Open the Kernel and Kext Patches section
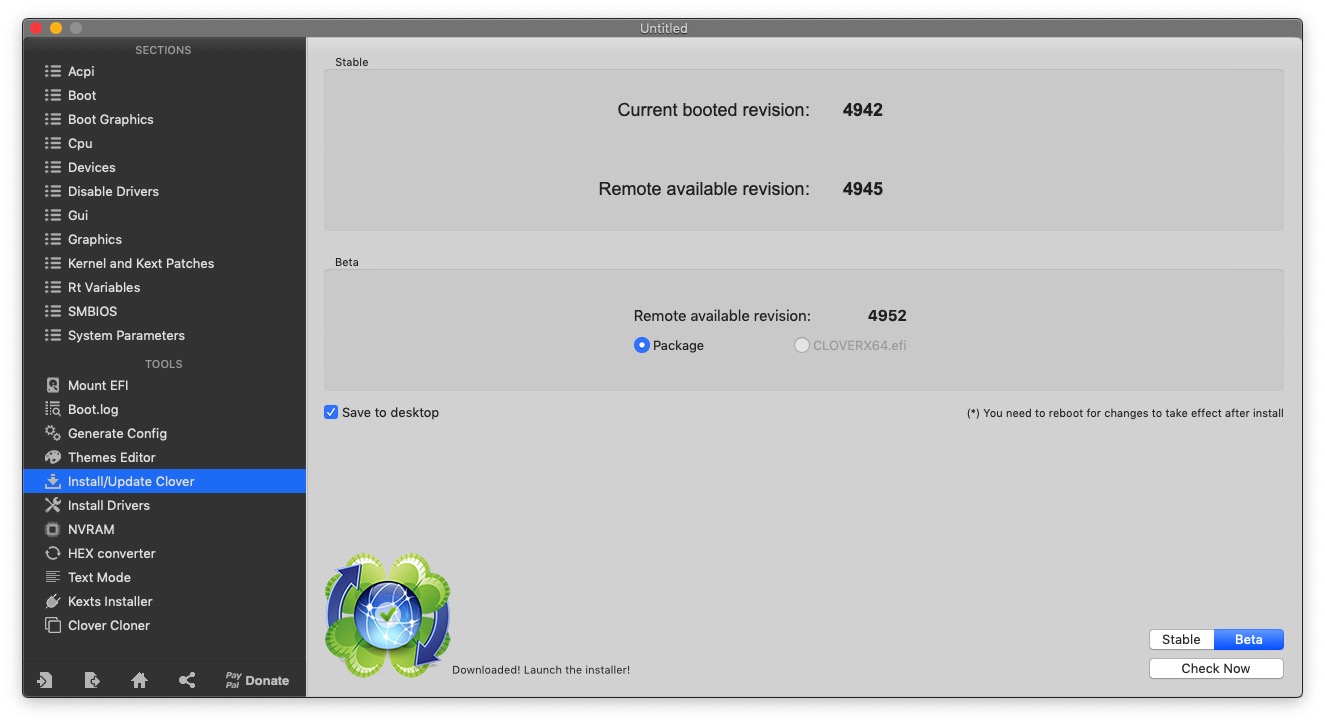 click(x=140, y=263)
